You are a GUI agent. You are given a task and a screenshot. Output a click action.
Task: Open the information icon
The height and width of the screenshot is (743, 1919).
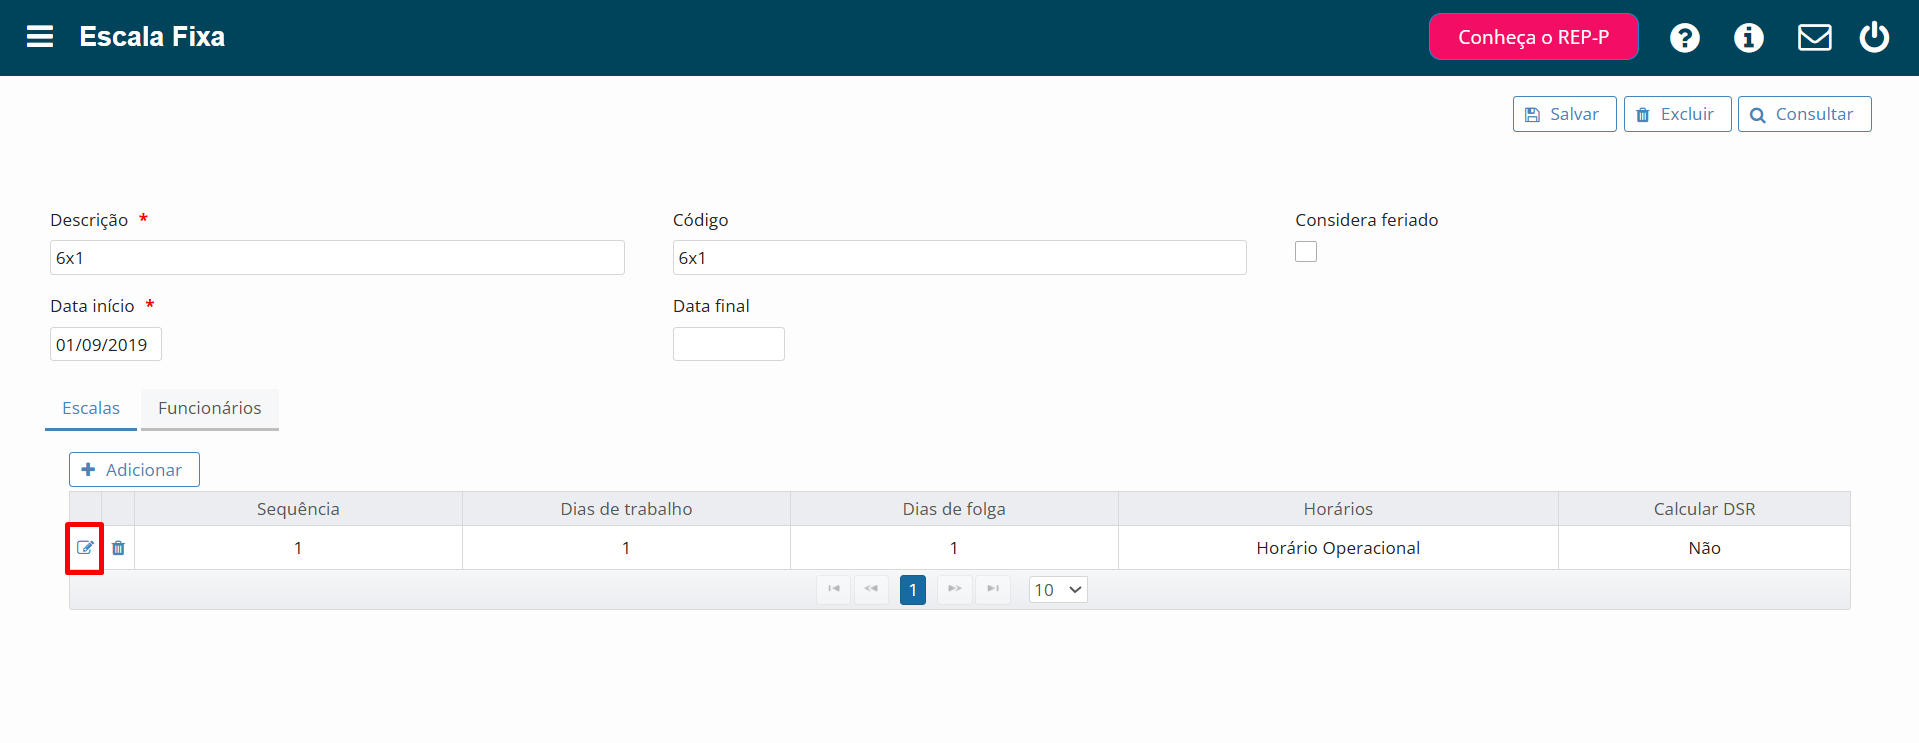click(1748, 38)
